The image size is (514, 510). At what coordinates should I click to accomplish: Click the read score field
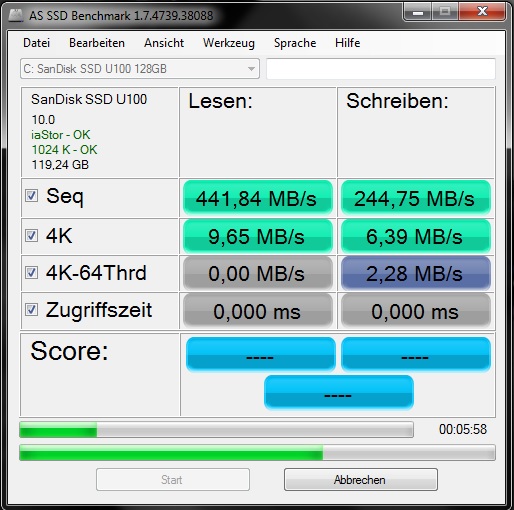point(260,354)
